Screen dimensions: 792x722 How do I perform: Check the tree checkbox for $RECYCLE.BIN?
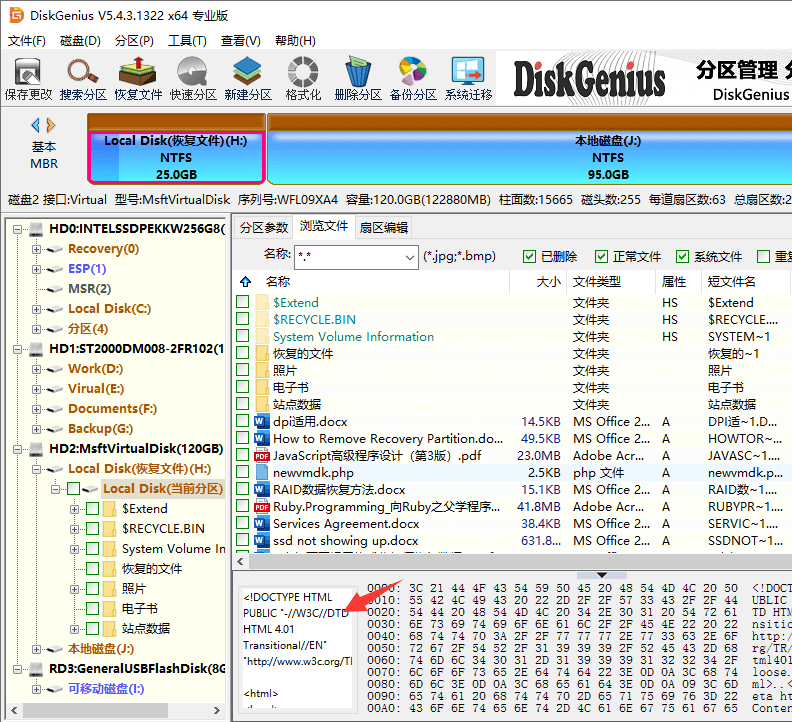92,528
